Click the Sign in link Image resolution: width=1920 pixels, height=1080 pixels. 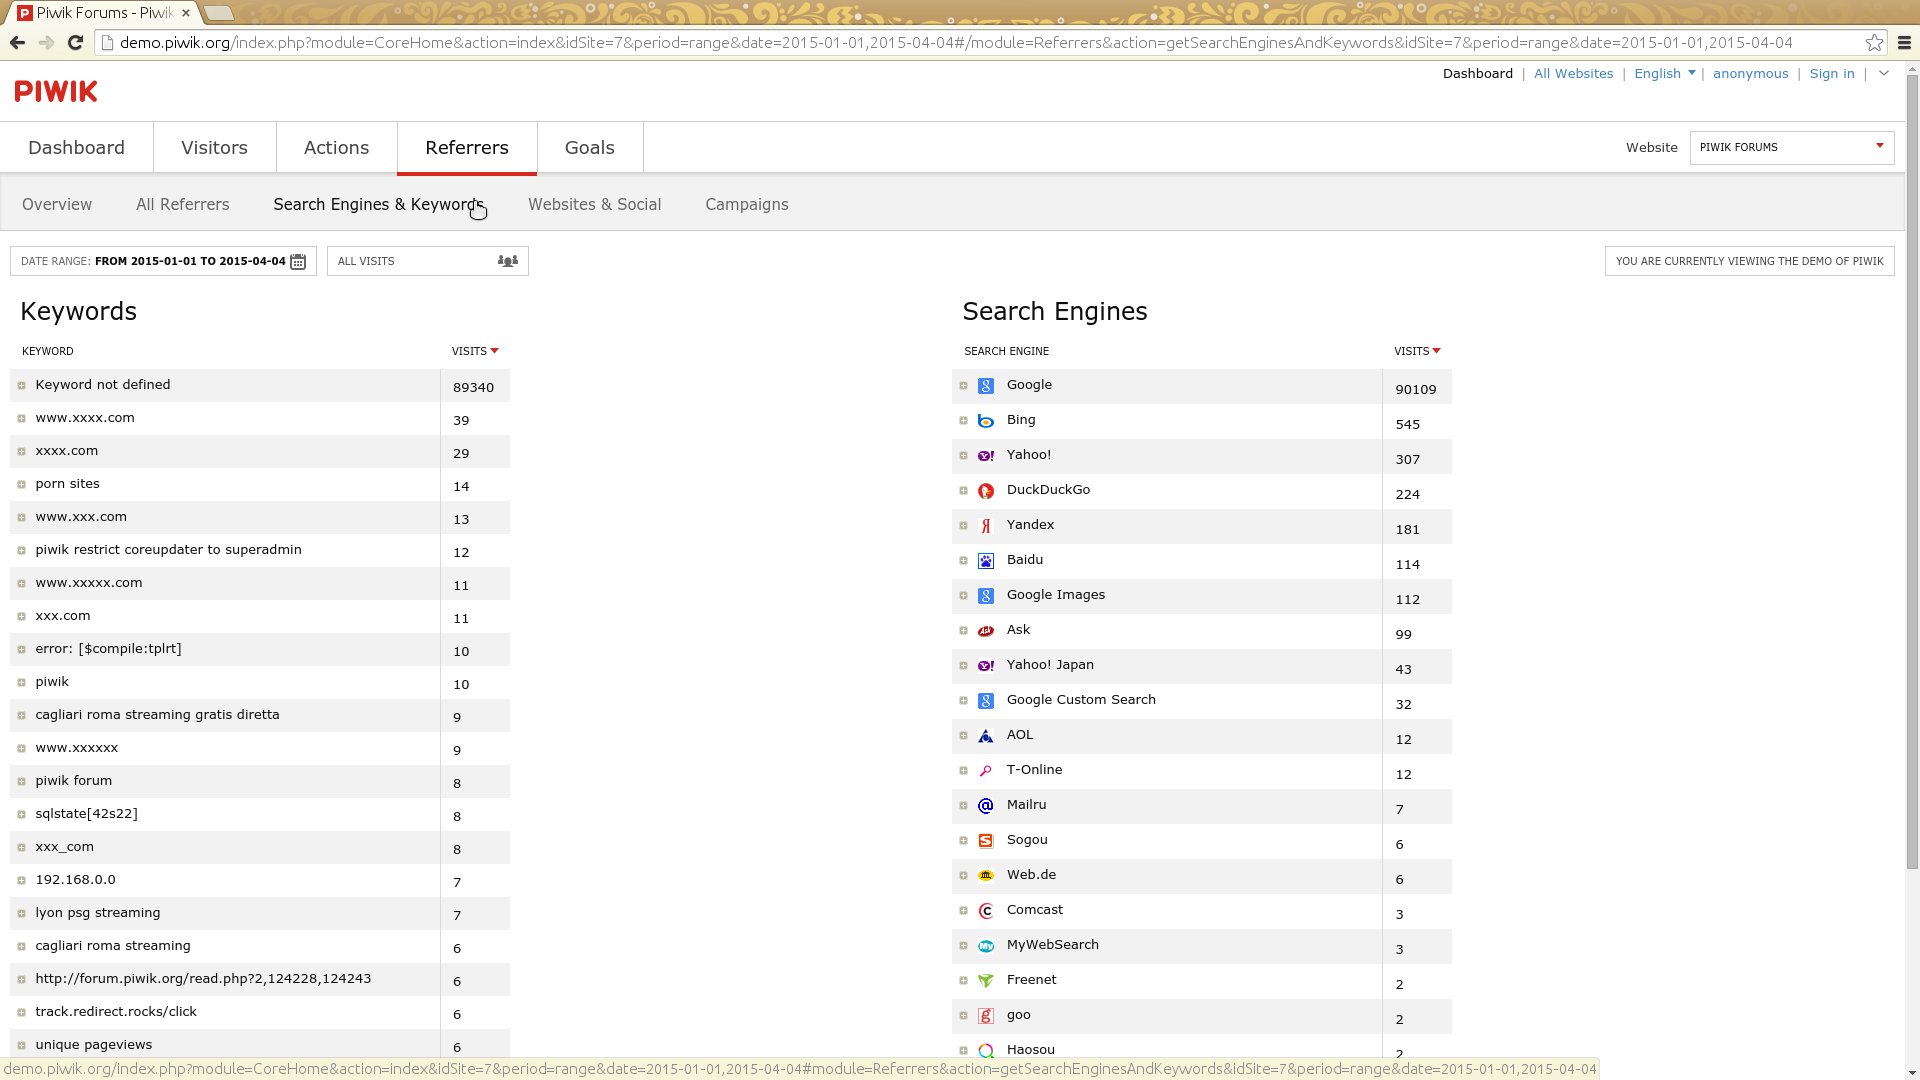click(1832, 74)
